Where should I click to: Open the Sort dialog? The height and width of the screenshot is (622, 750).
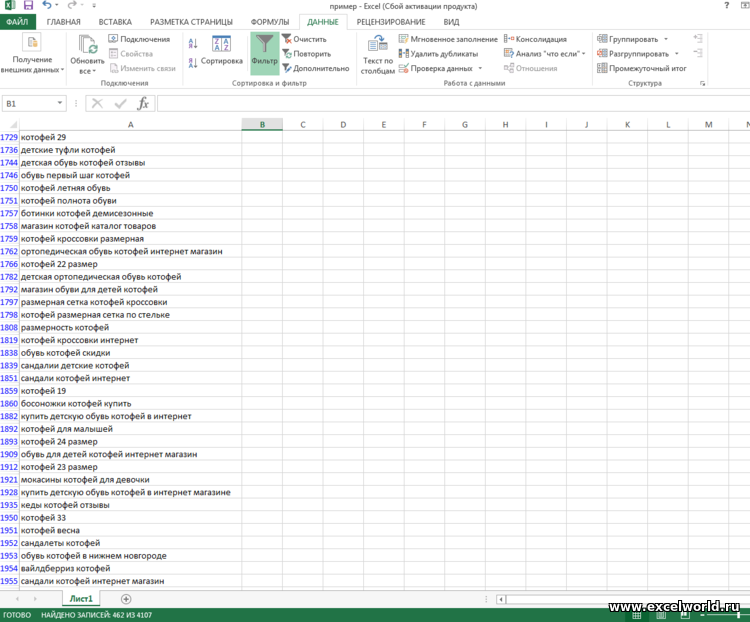(x=221, y=50)
